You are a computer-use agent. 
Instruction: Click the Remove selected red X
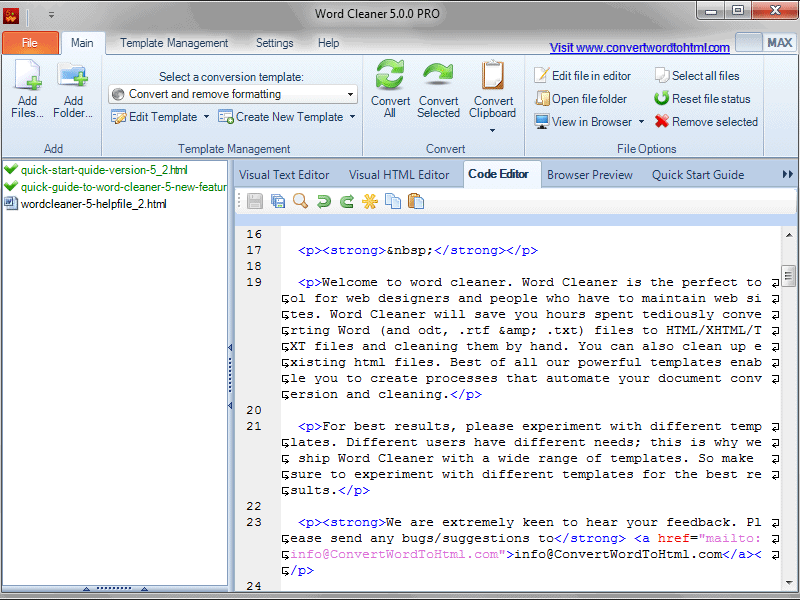click(x=706, y=122)
